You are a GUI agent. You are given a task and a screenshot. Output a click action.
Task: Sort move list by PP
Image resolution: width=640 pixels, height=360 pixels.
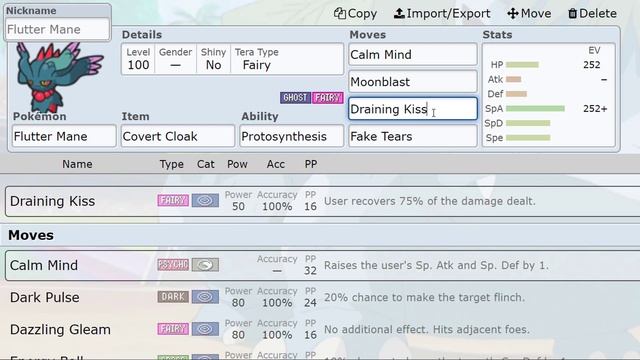point(311,164)
